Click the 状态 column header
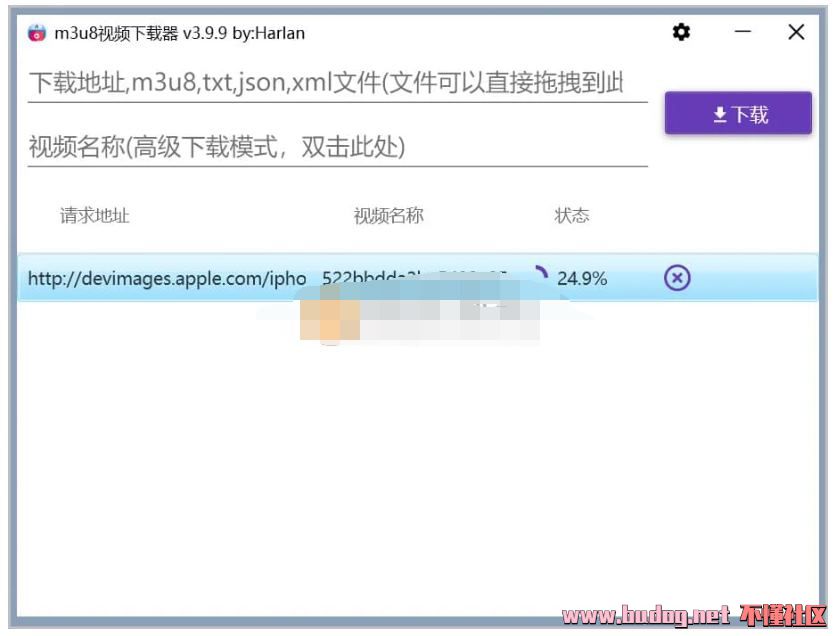 point(572,215)
